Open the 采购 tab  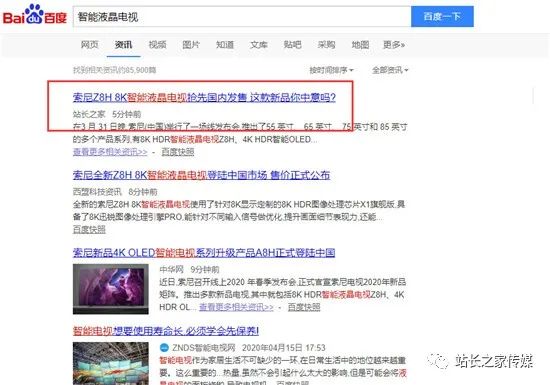coord(326,45)
